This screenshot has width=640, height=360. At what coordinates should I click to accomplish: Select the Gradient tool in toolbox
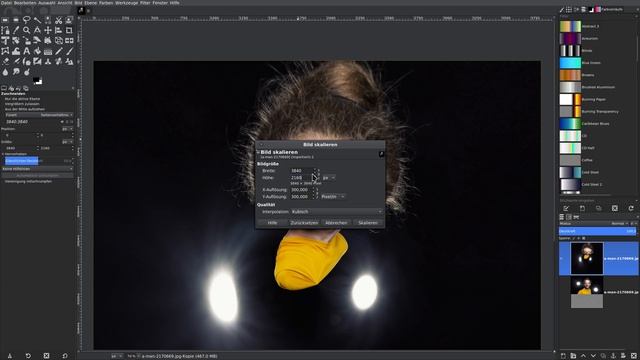pos(48,51)
